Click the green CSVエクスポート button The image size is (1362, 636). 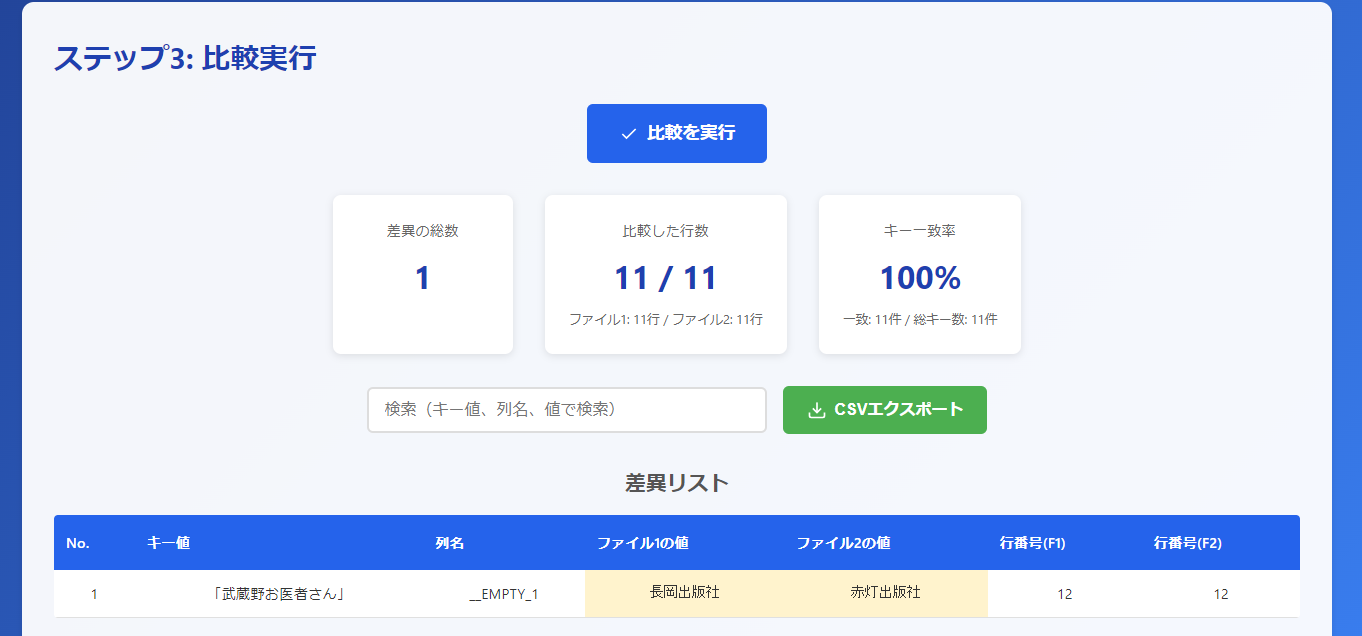click(x=884, y=409)
